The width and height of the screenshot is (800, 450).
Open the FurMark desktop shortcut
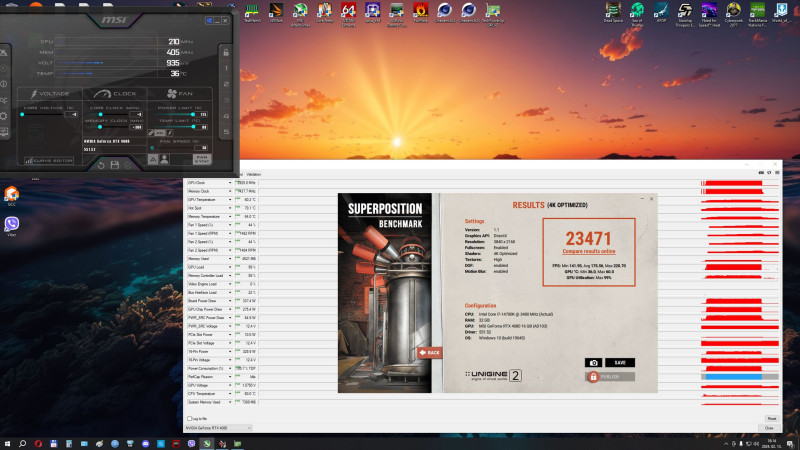pyautogui.click(x=420, y=13)
